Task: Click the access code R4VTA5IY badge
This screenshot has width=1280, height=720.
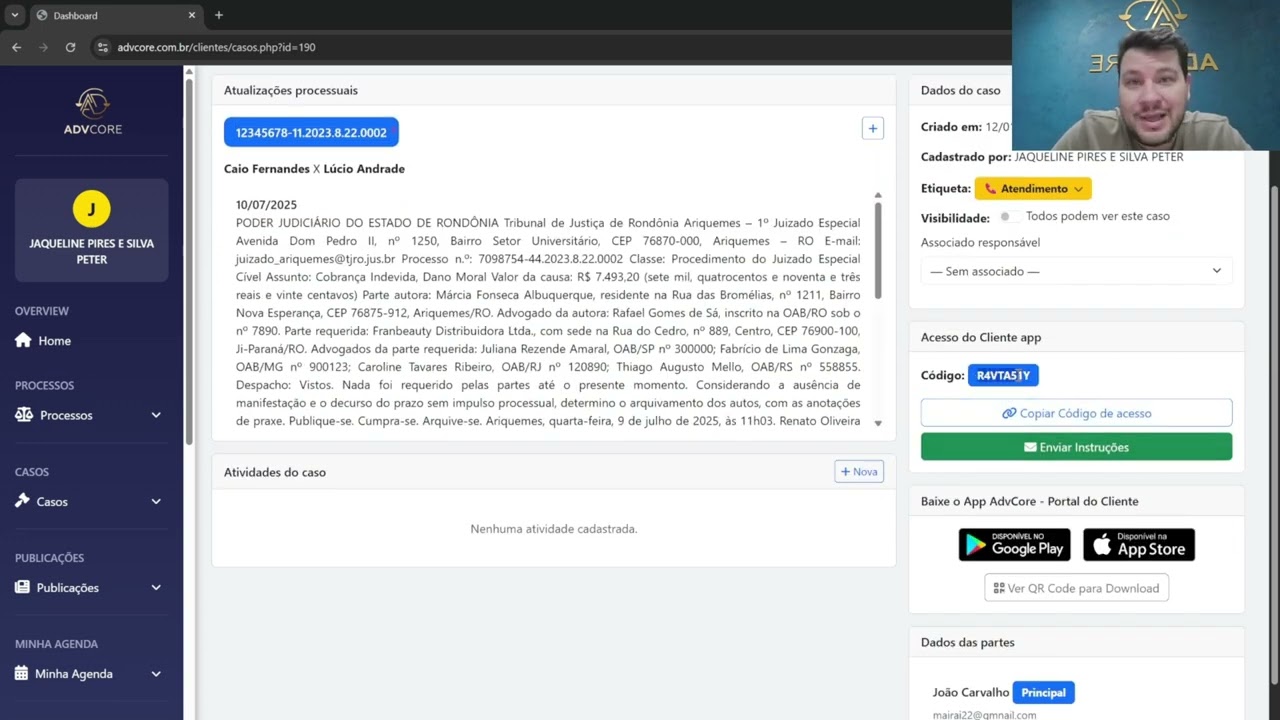Action: coord(1003,375)
